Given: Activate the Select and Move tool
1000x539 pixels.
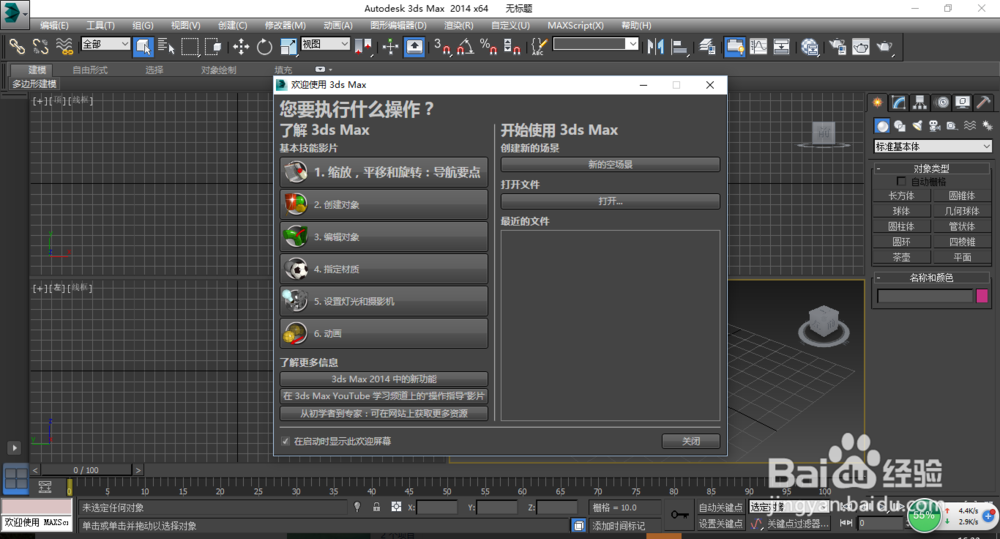Looking at the screenshot, I should (x=240, y=47).
